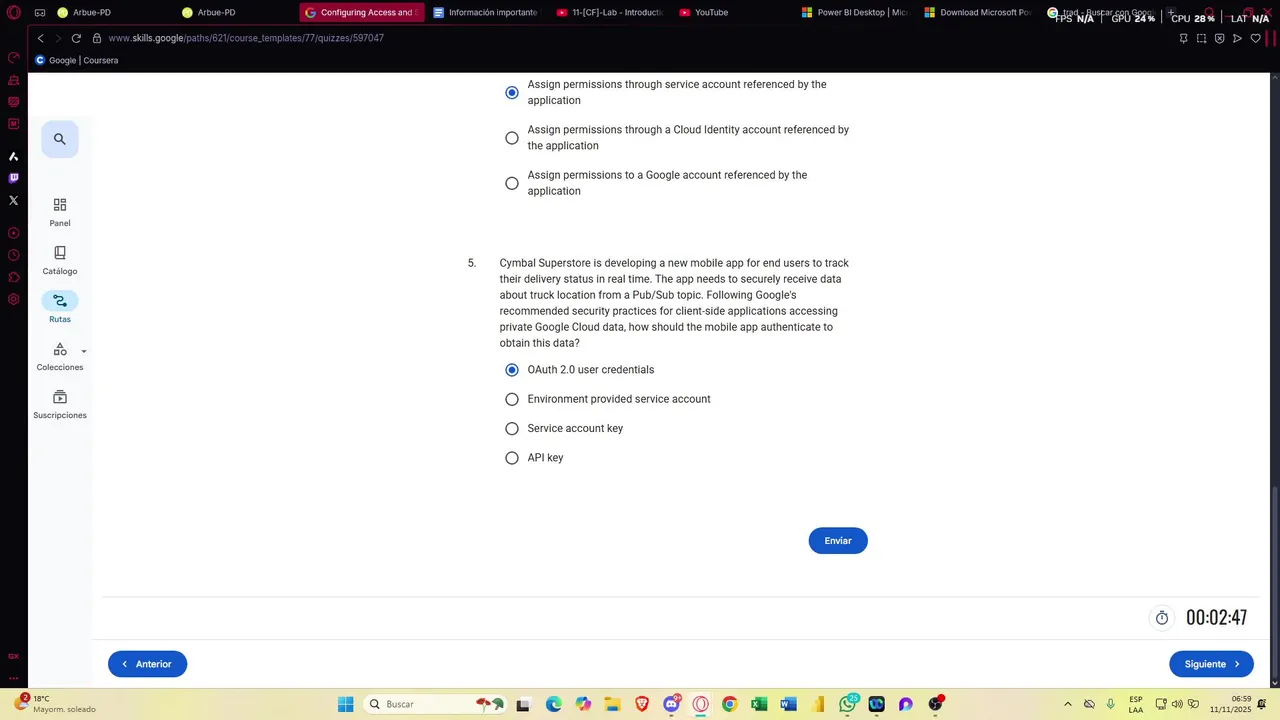This screenshot has height=720, width=1280.
Task: Switch to the YouTube tab
Action: click(733, 12)
